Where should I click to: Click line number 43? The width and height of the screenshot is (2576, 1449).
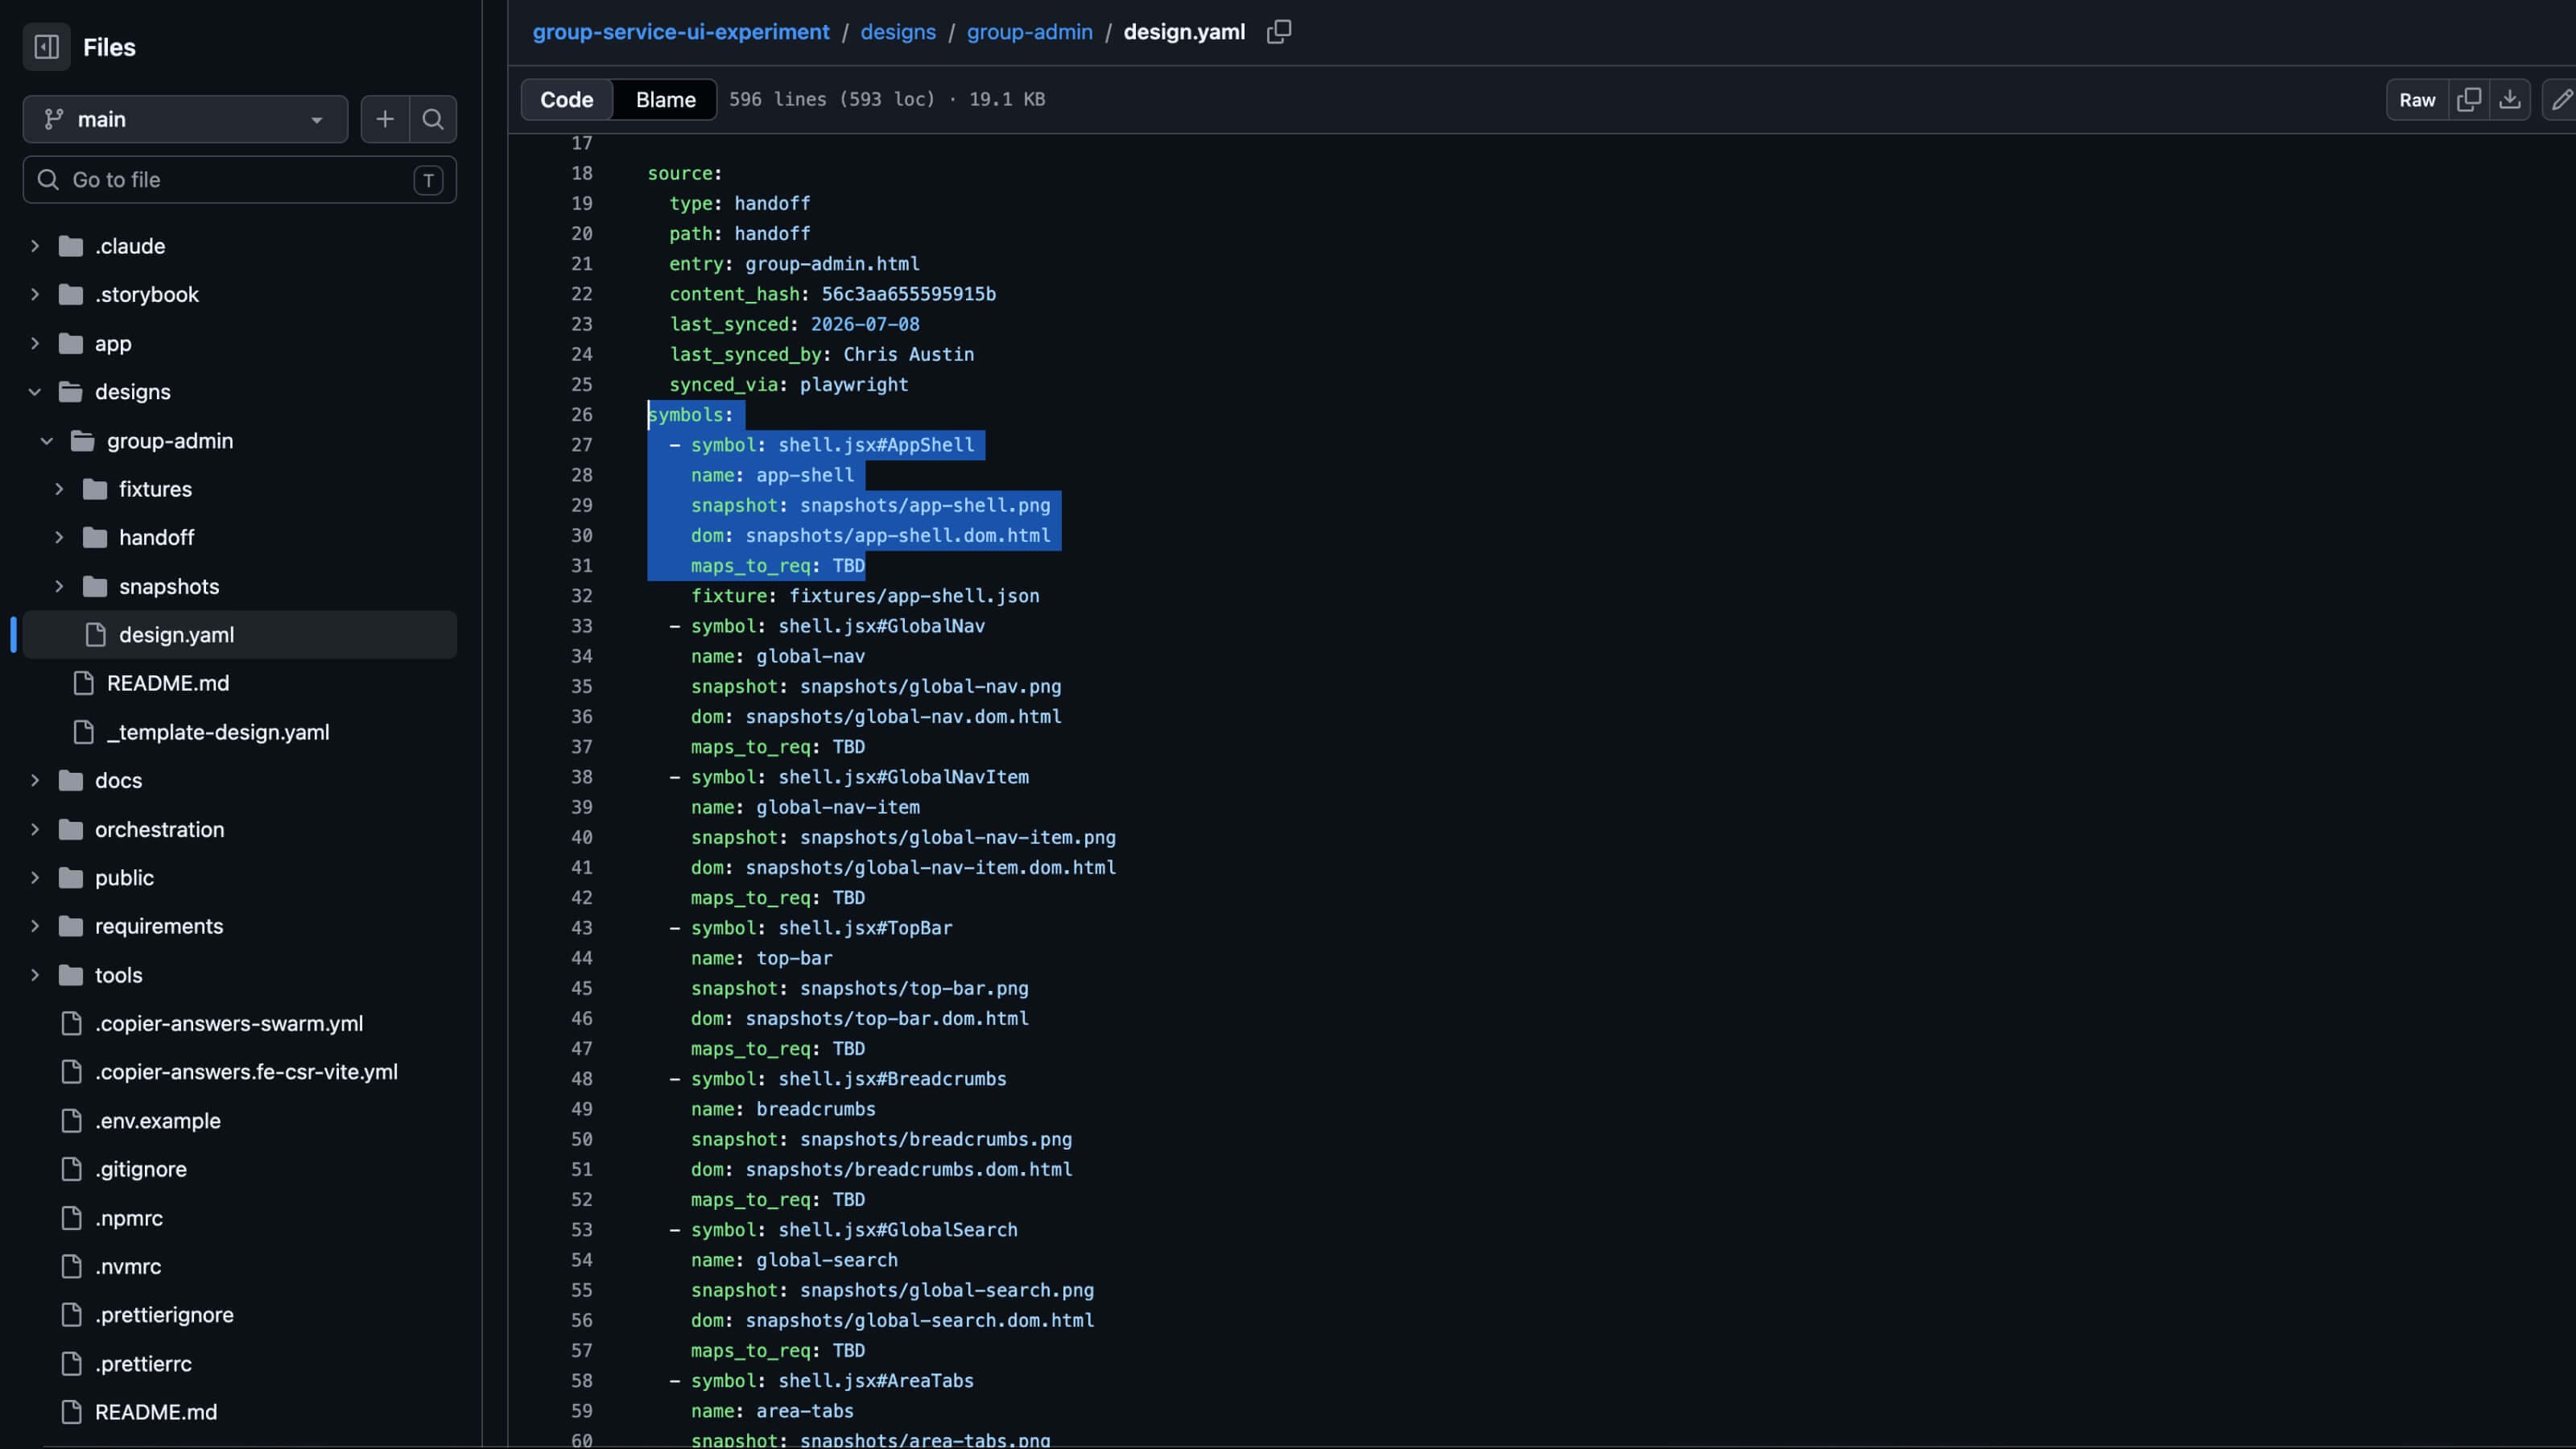tap(582, 928)
